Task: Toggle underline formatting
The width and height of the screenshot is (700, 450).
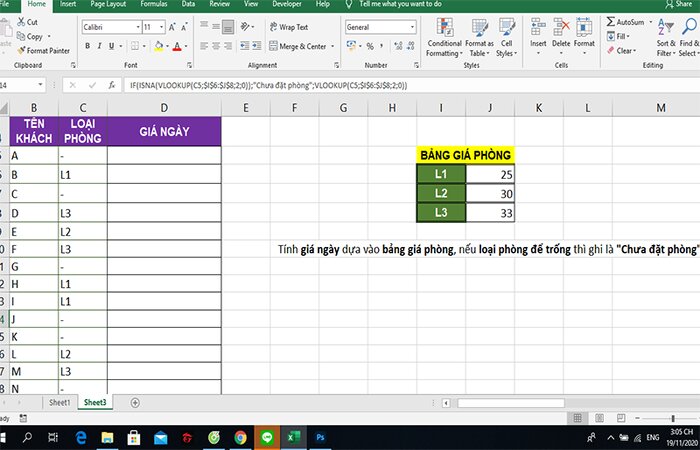Action: 111,46
